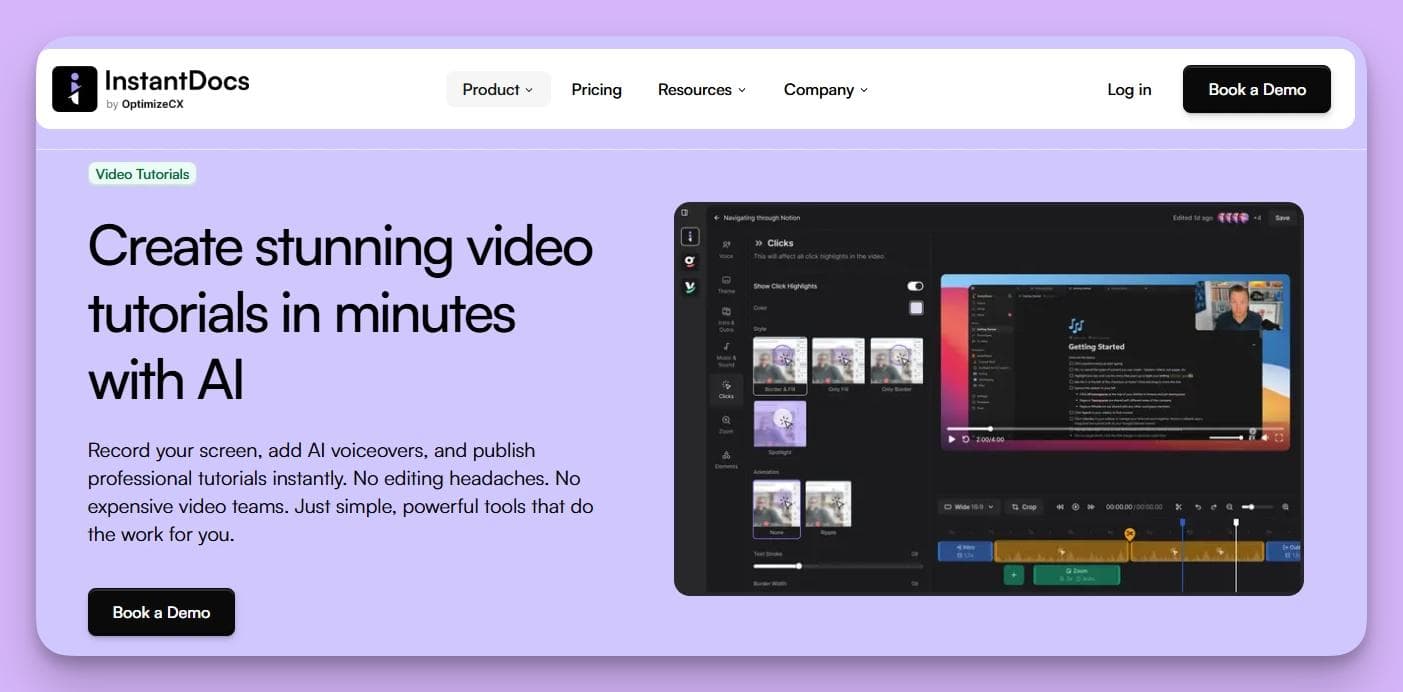Open the Wide 16:9 aspect ratio dropdown

[x=969, y=507]
